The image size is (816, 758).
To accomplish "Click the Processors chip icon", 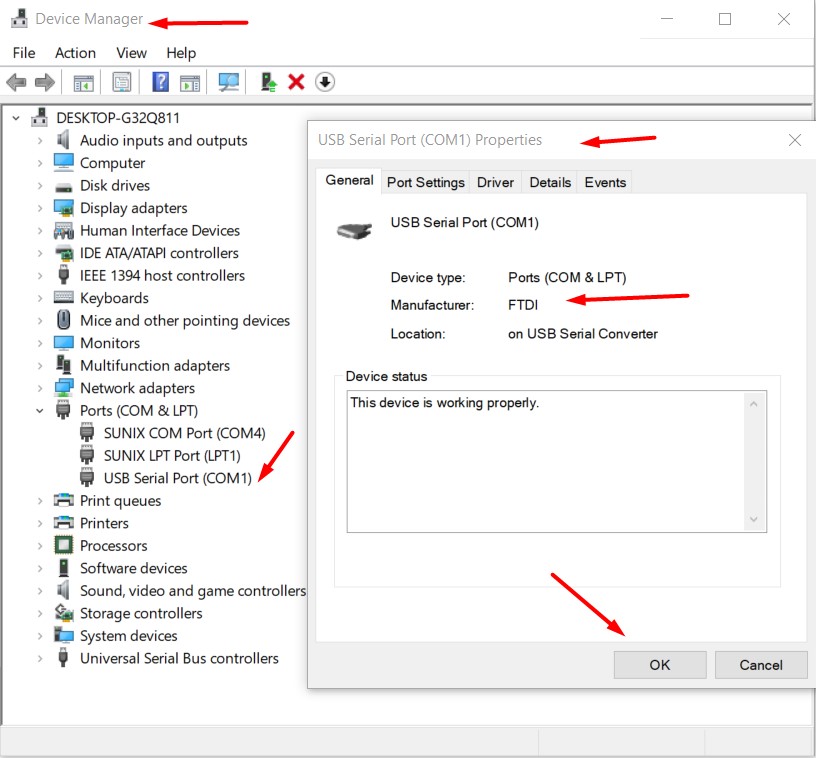I will tap(63, 545).
